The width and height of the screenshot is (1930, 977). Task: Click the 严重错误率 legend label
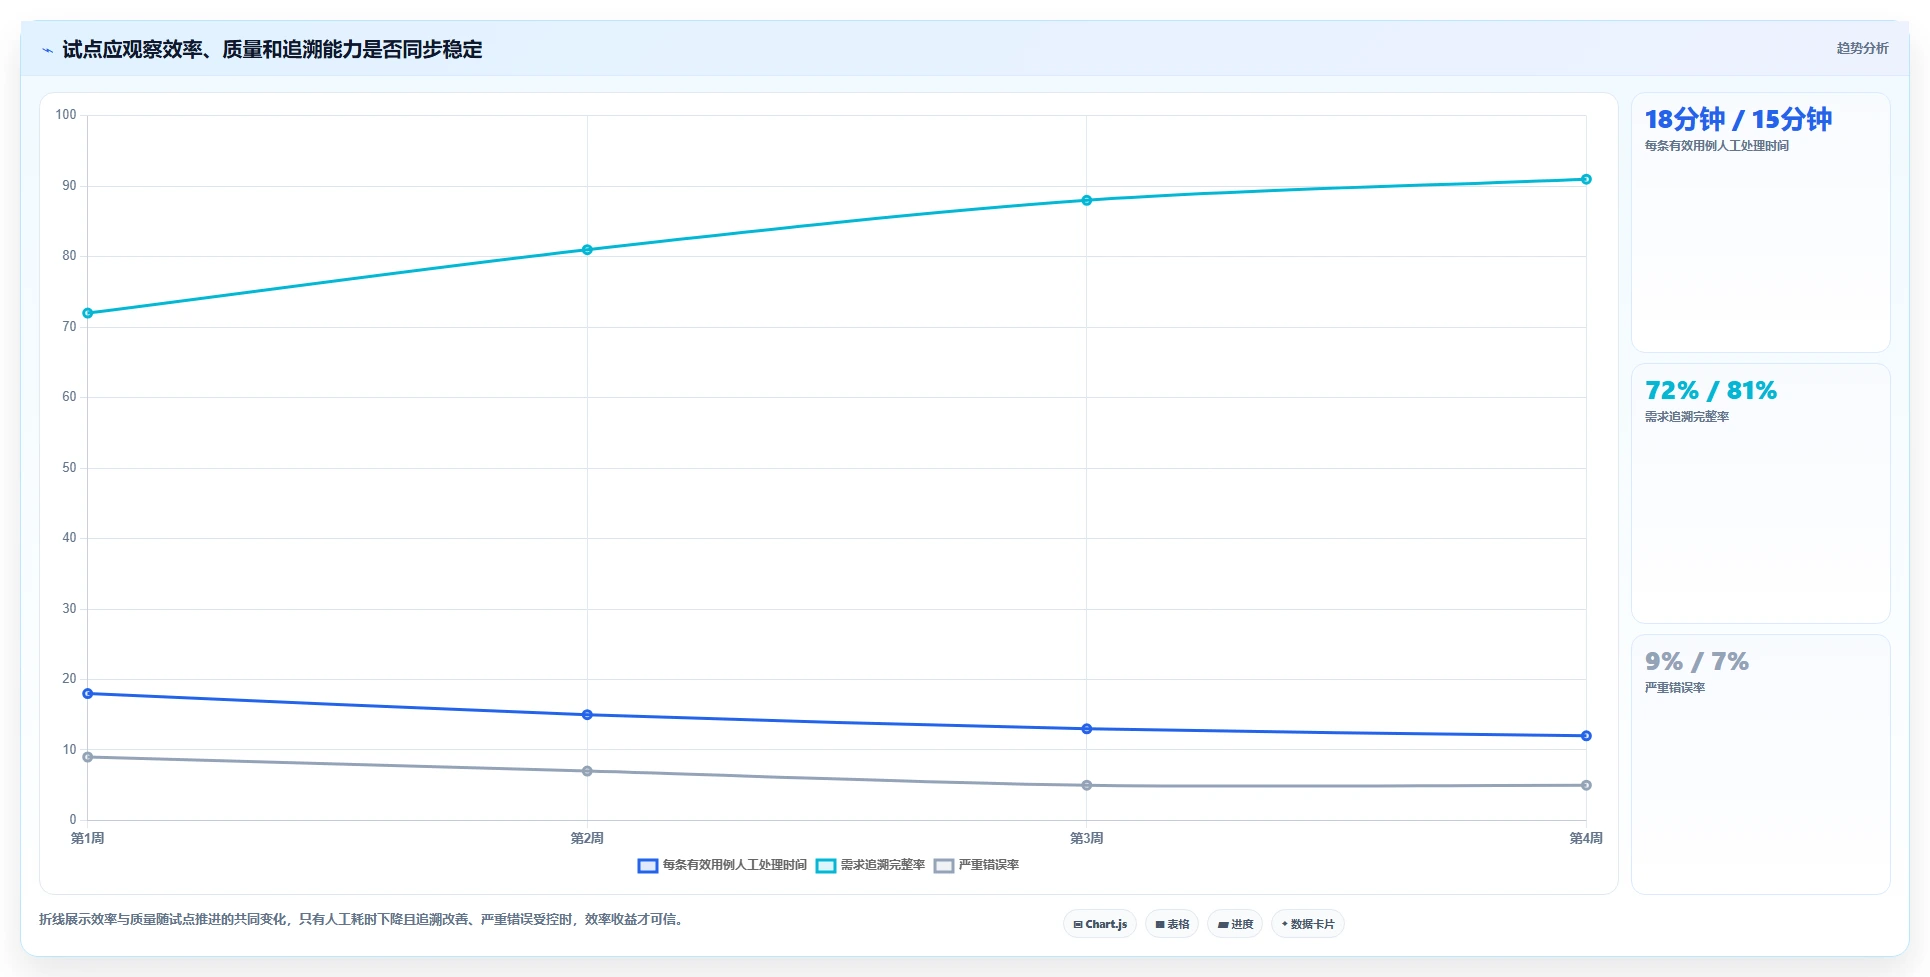coord(989,865)
